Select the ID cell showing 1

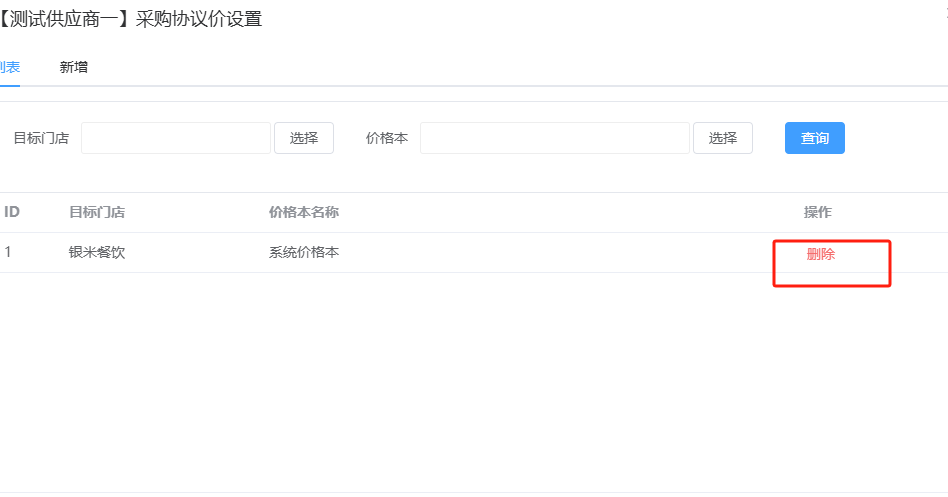pyautogui.click(x=8, y=252)
